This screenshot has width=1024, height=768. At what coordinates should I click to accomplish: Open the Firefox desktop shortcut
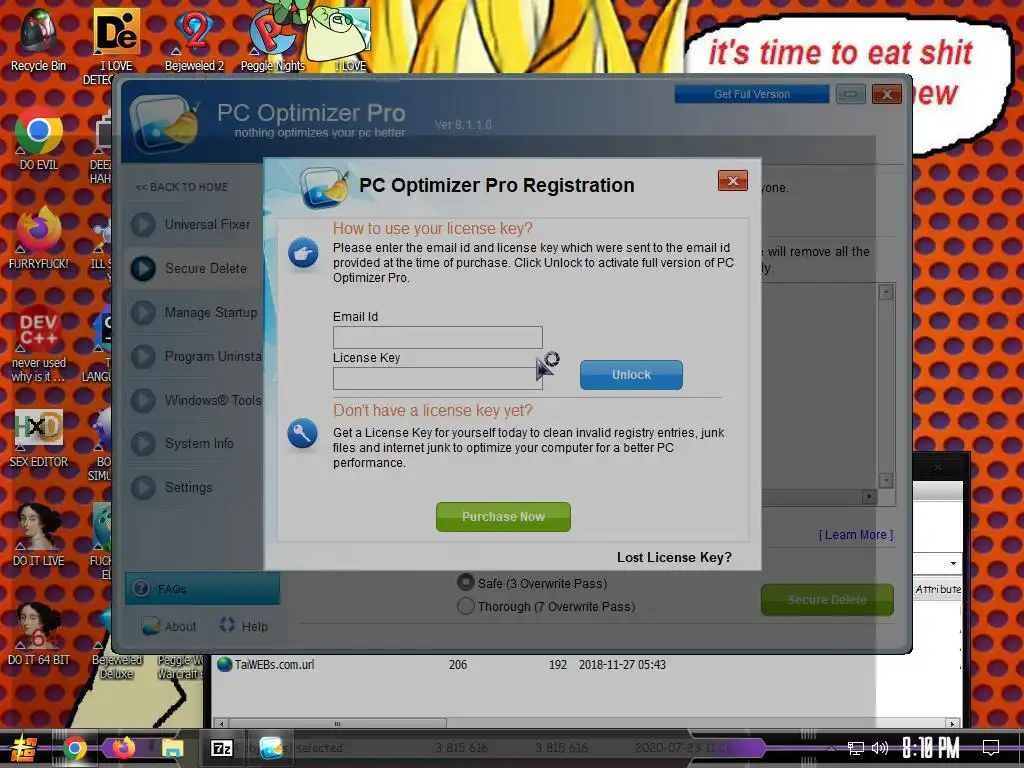(38, 237)
